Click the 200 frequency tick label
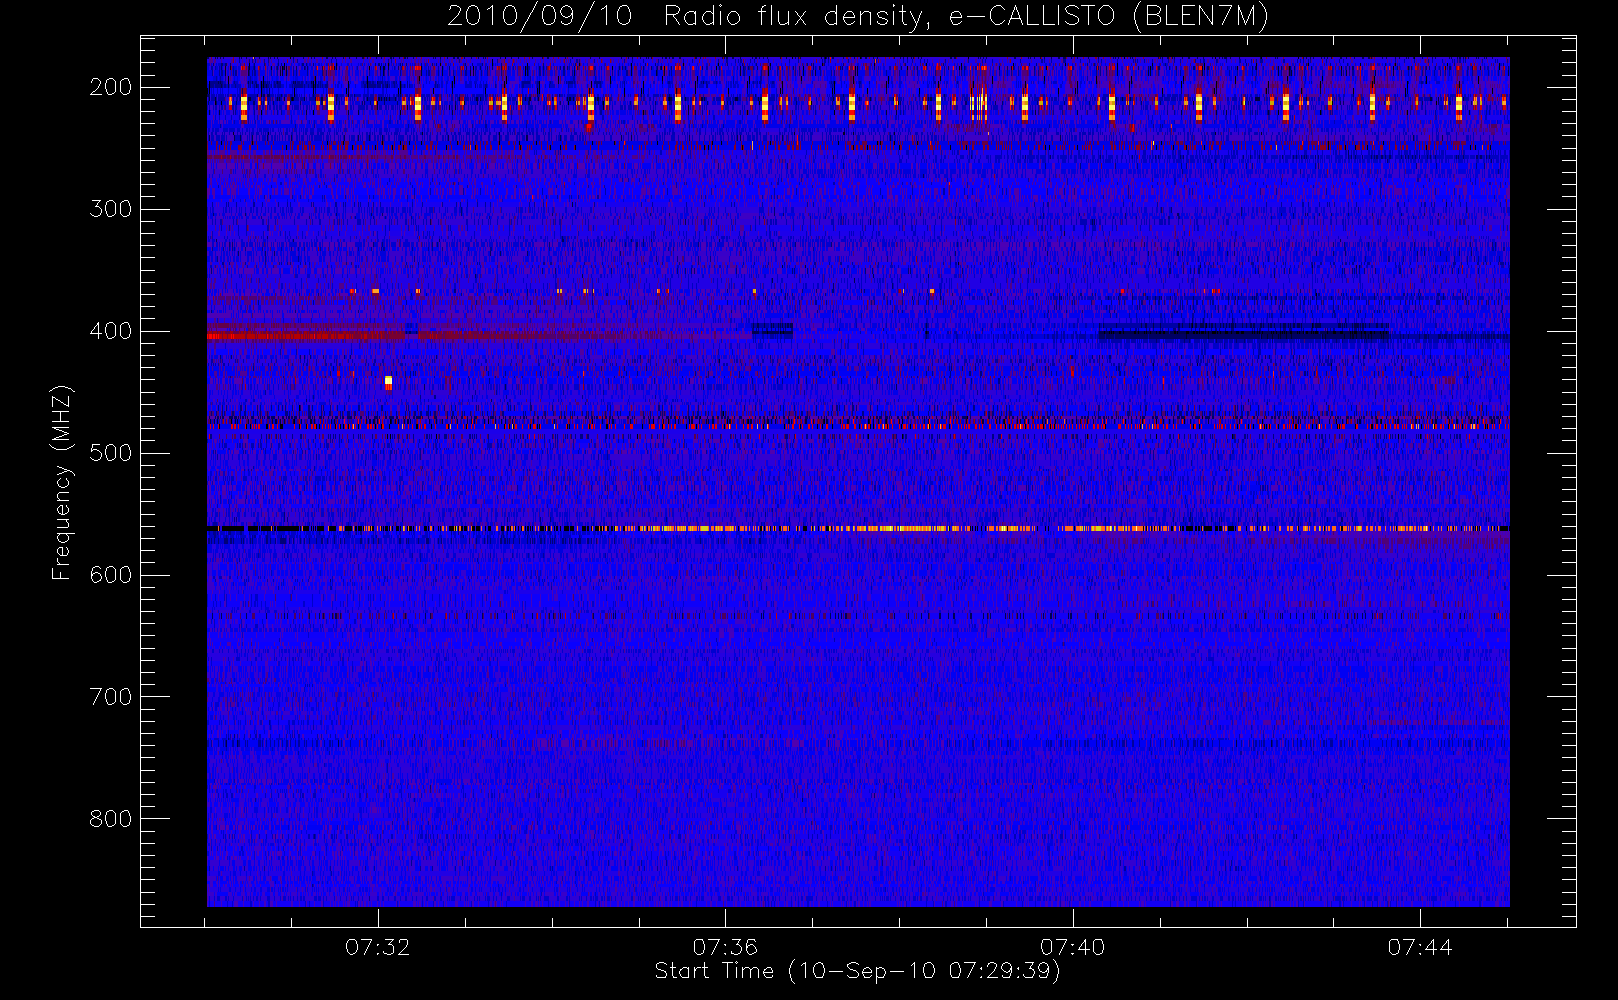 tap(111, 87)
